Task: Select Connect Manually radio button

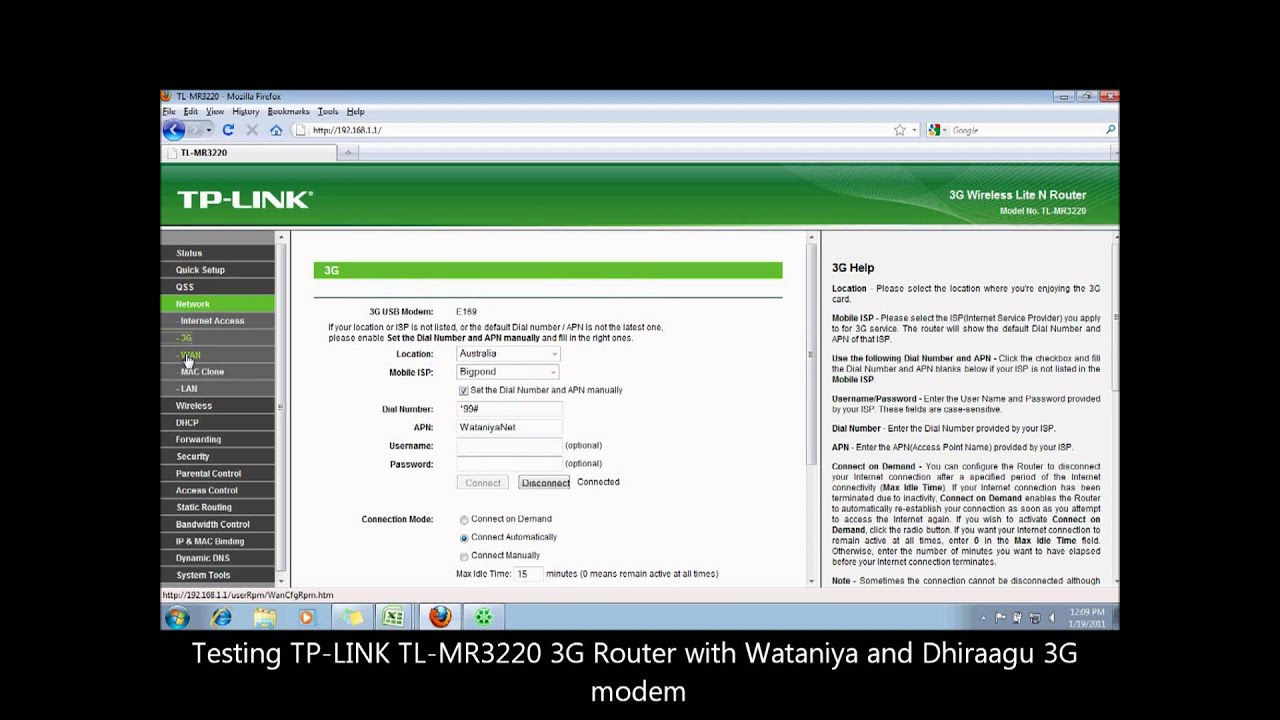Action: tap(464, 556)
